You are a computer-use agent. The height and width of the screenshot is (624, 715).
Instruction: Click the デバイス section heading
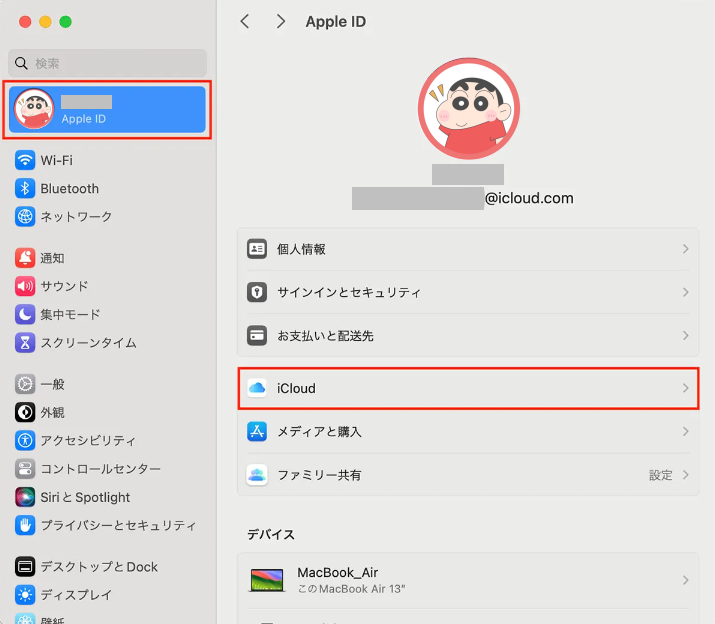click(271, 534)
